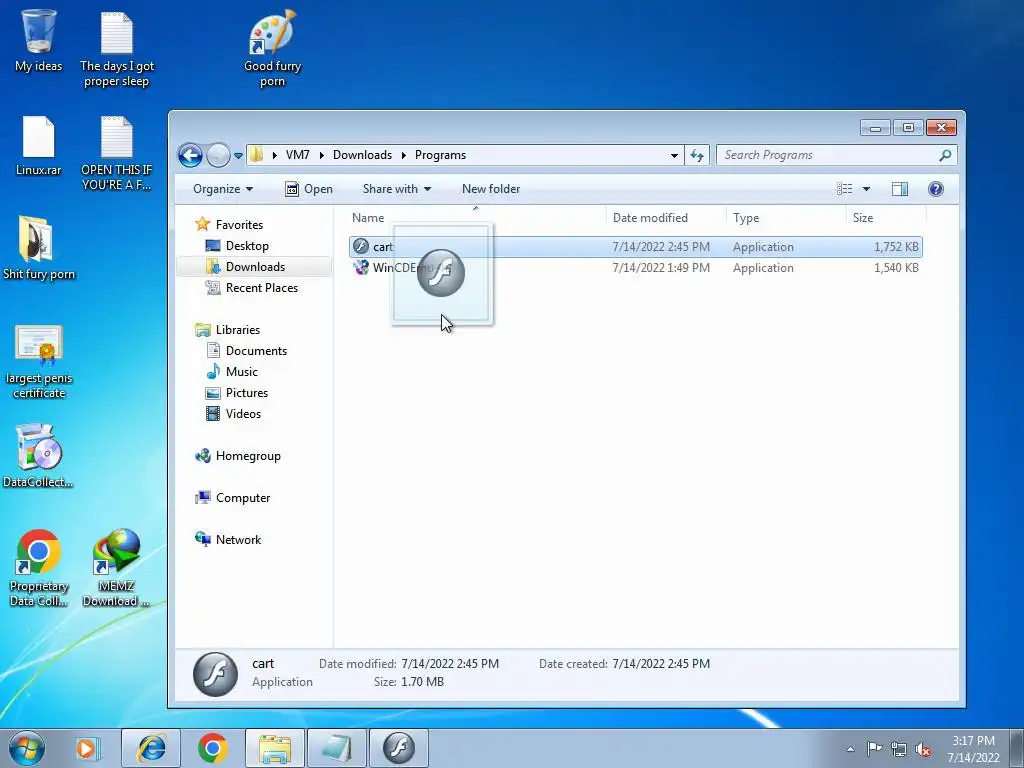Toggle the preview pane button

[900, 189]
